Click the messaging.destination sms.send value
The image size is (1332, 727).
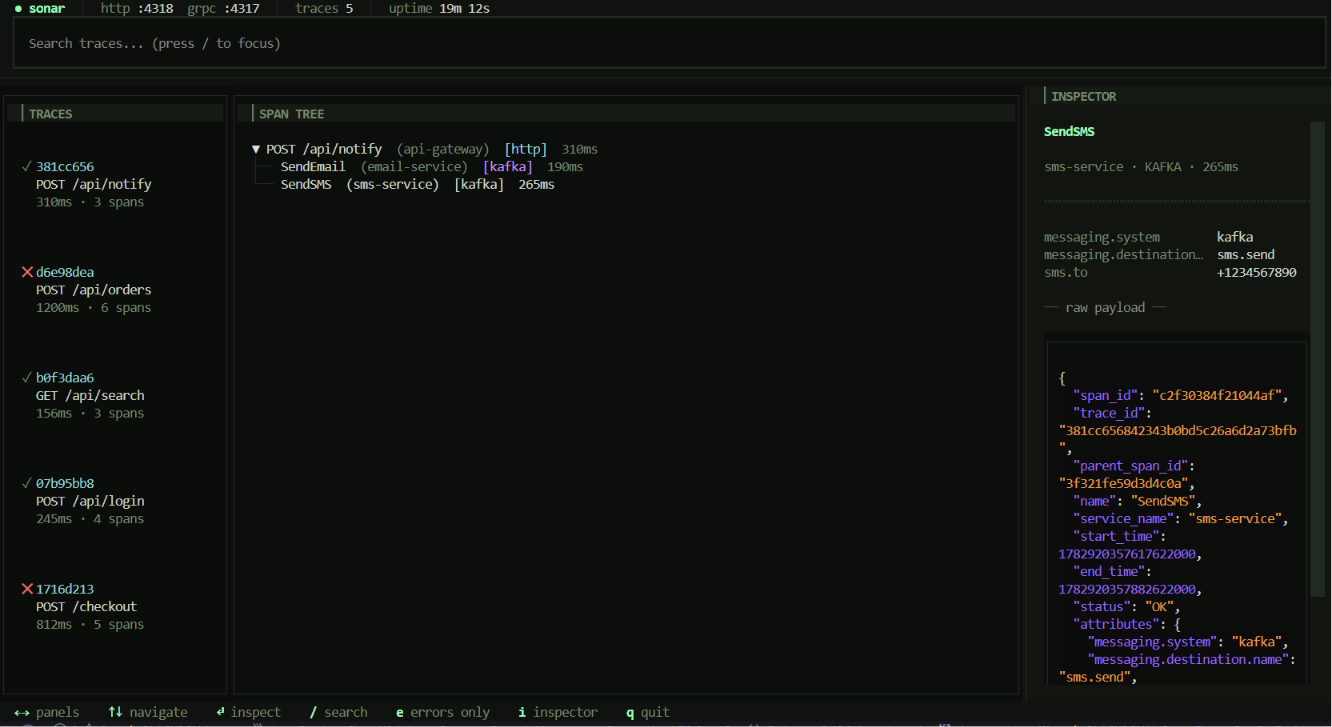[1246, 255]
